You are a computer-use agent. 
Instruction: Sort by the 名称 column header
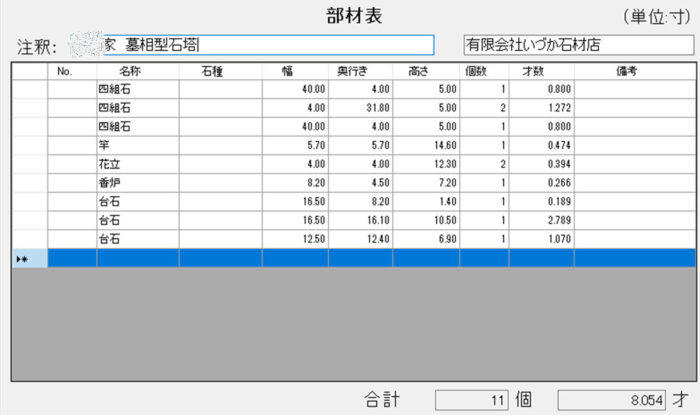(137, 71)
